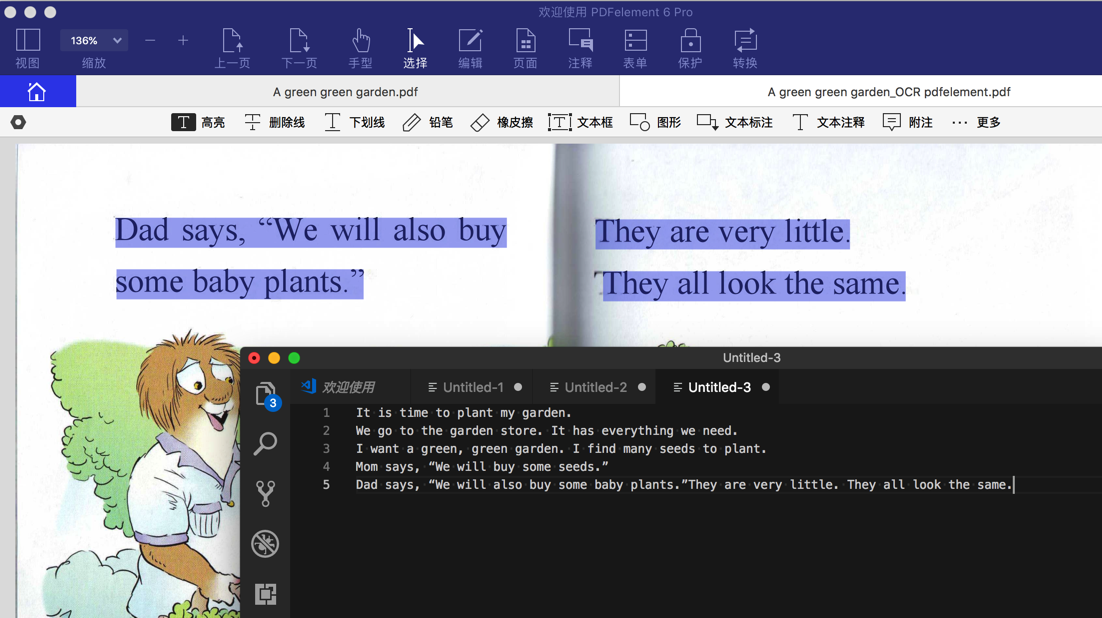
Task: Switch to A green green garden.pdf tab
Action: point(345,92)
